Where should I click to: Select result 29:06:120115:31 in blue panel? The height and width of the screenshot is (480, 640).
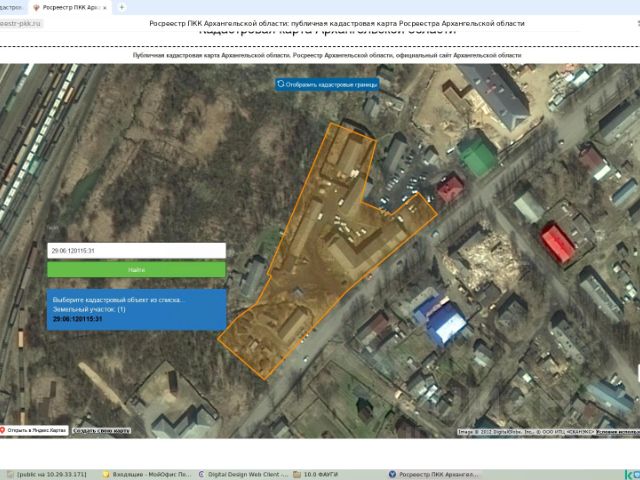point(78,319)
